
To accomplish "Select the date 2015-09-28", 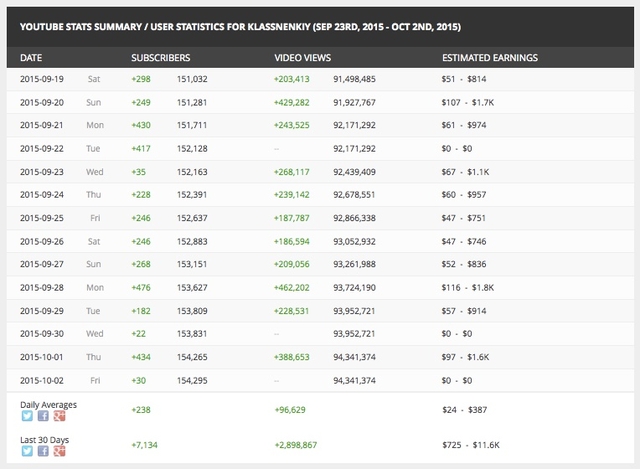I will 42,287.
